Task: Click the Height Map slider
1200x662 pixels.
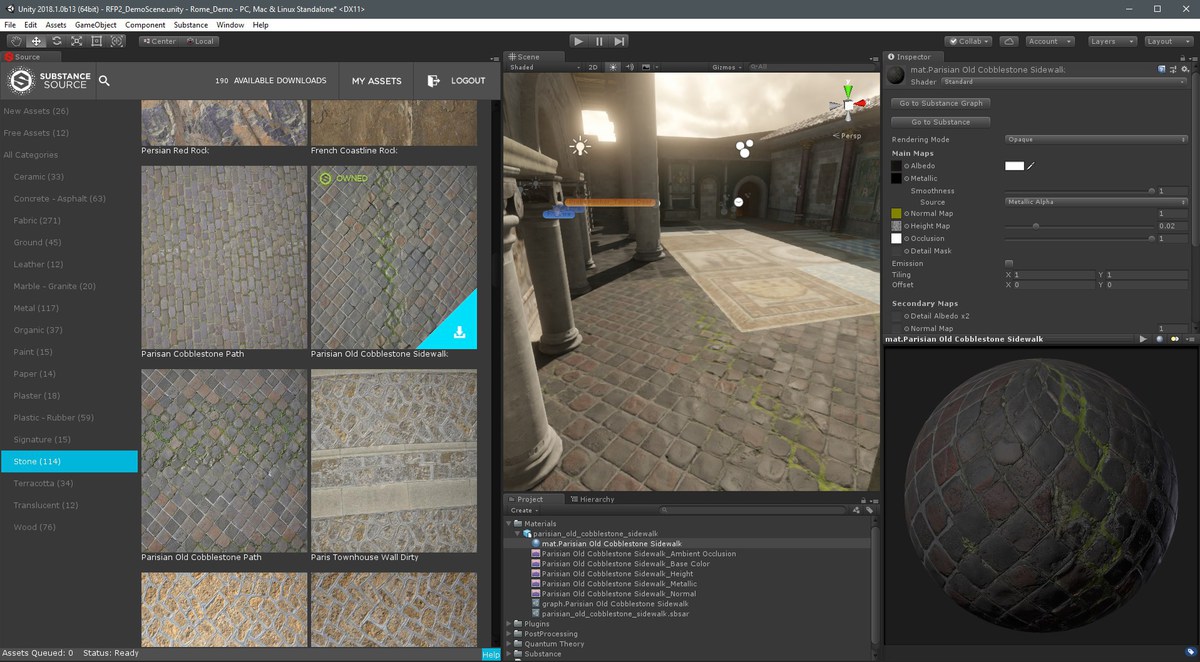Action: click(x=1080, y=226)
